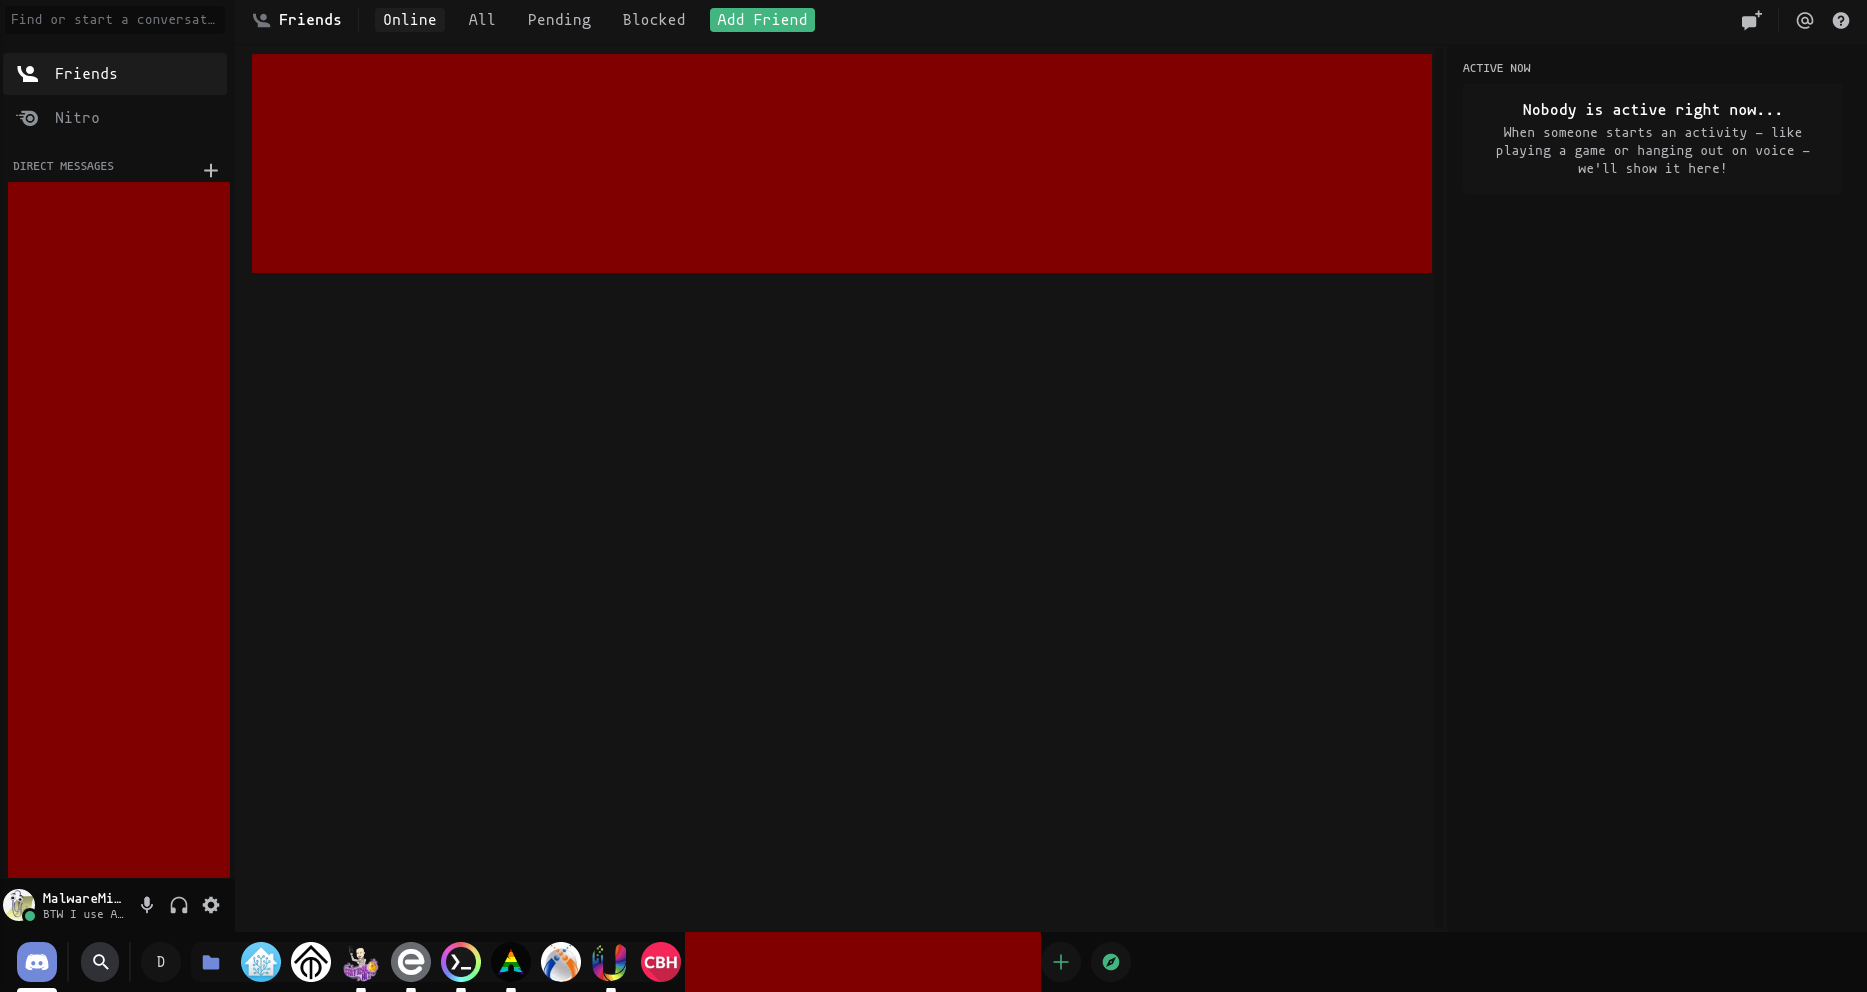Switch to the All tab
Viewport: 1867px width, 992px height.
[481, 19]
